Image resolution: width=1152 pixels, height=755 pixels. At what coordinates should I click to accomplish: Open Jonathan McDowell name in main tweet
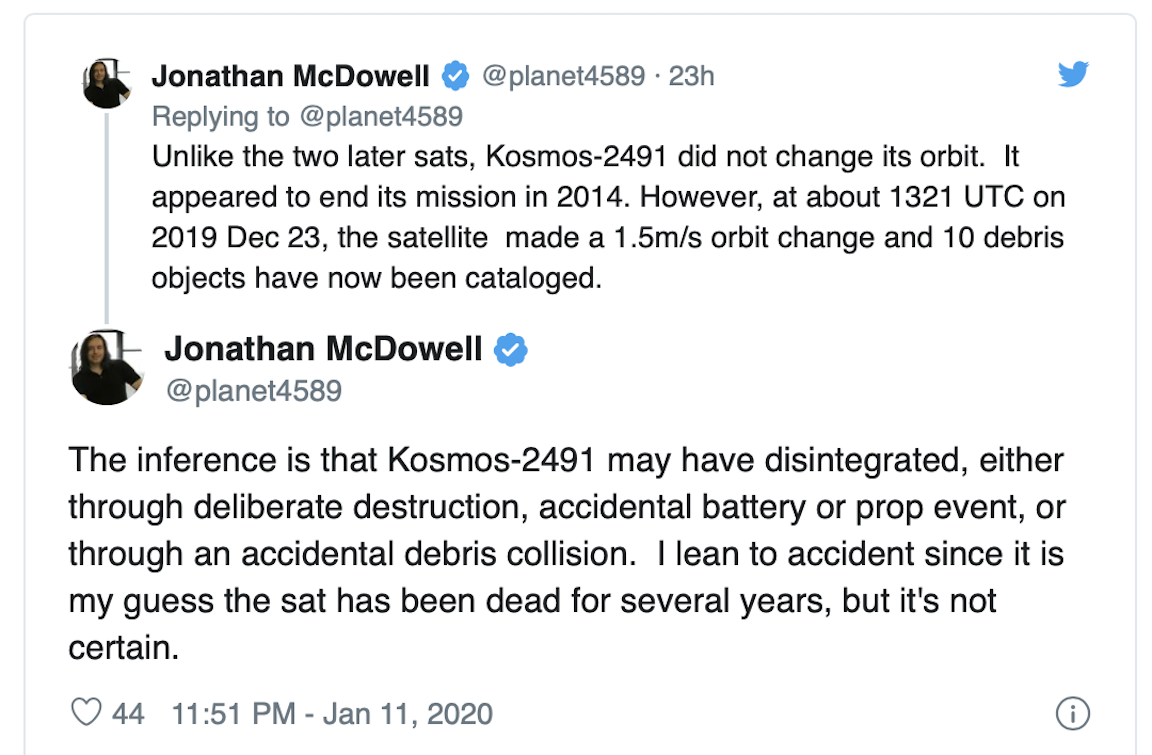(x=323, y=349)
